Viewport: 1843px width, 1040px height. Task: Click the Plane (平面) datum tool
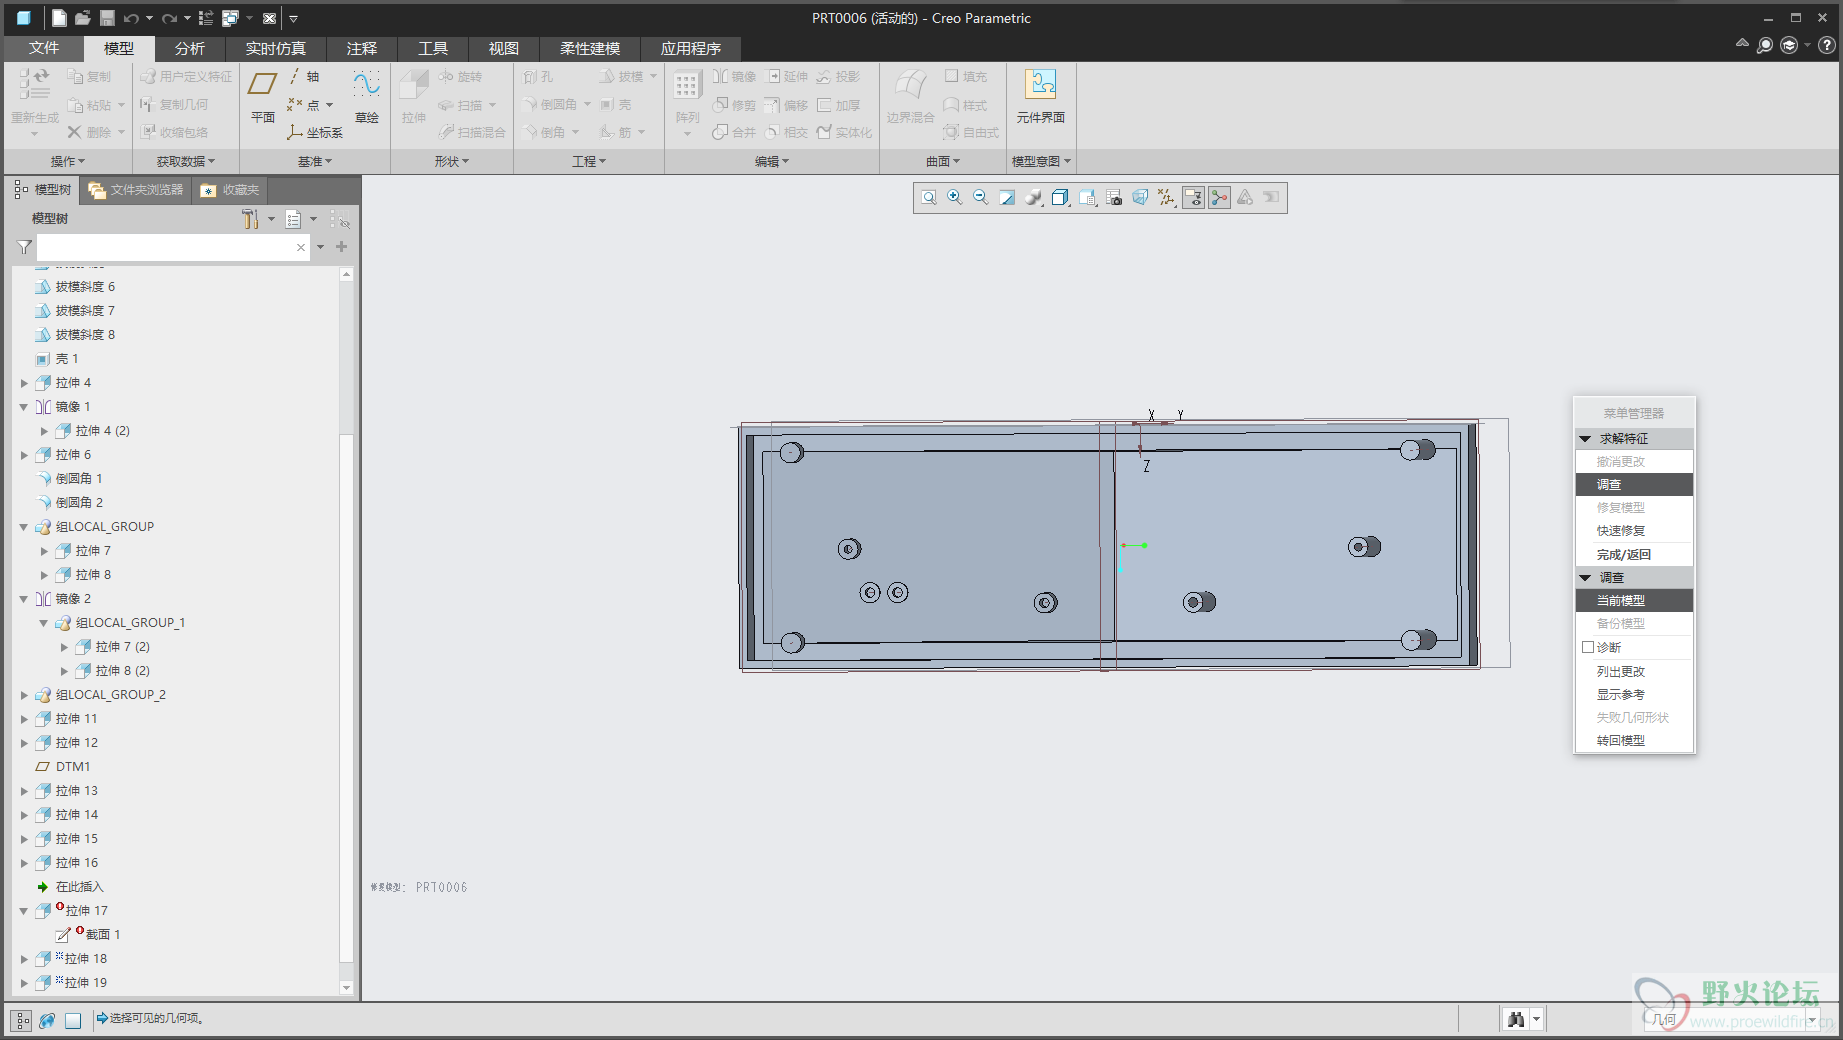[x=263, y=97]
